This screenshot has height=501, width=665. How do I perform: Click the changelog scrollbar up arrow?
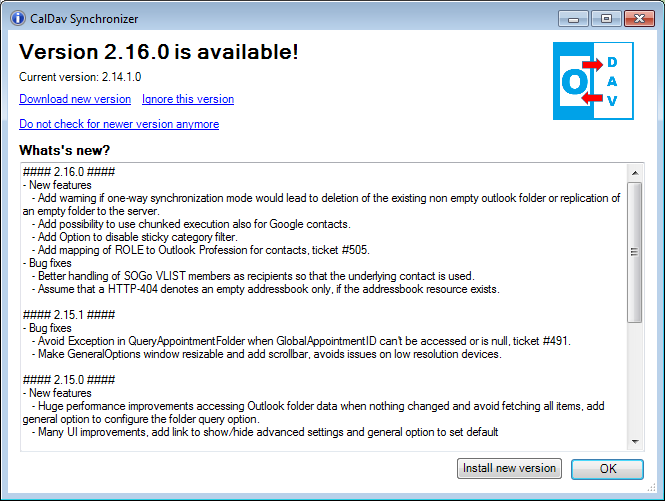tap(636, 172)
